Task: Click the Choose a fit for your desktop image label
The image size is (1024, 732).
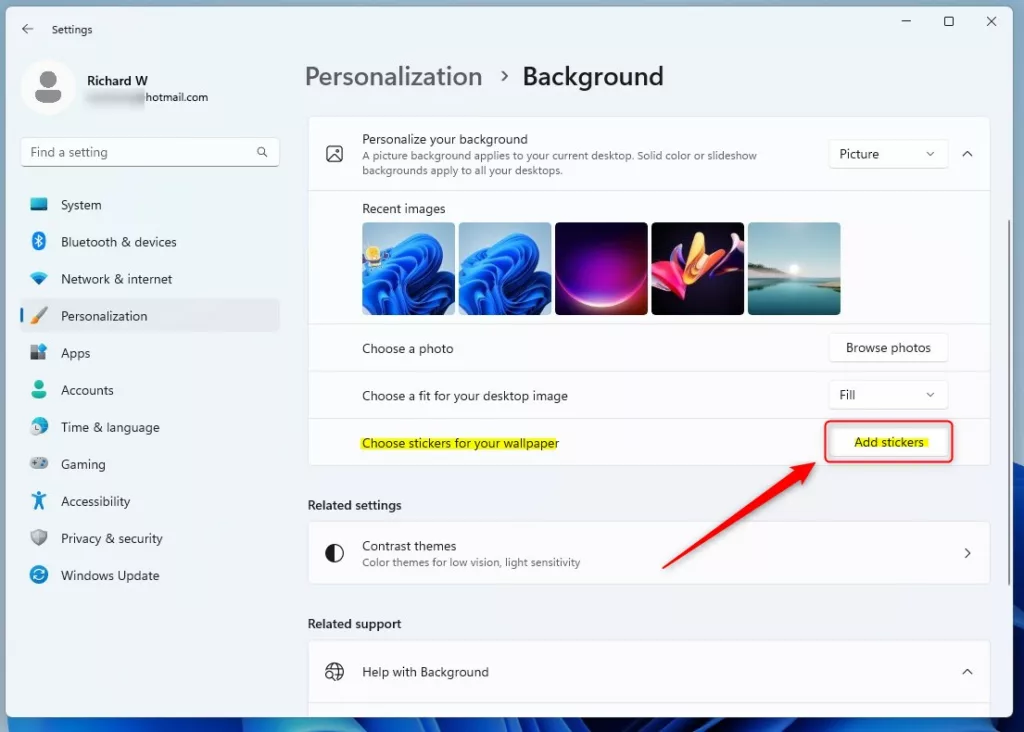Action: [465, 396]
